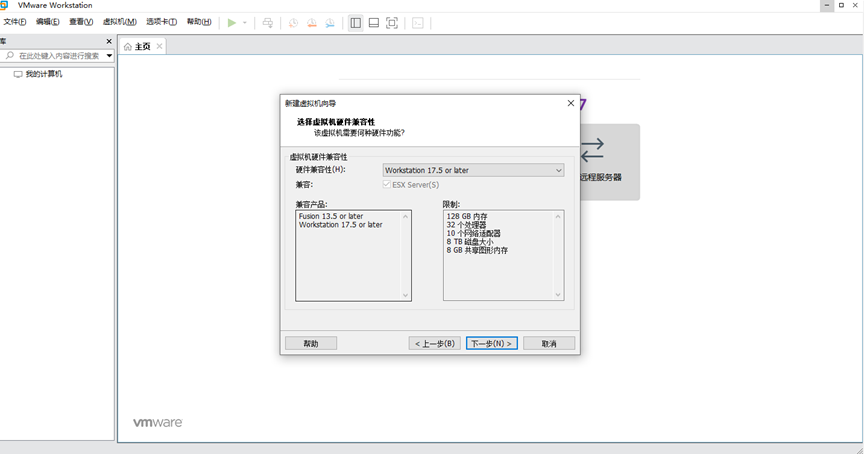Click the take snapshot toolbar icon
The image size is (864, 454).
tap(293, 23)
